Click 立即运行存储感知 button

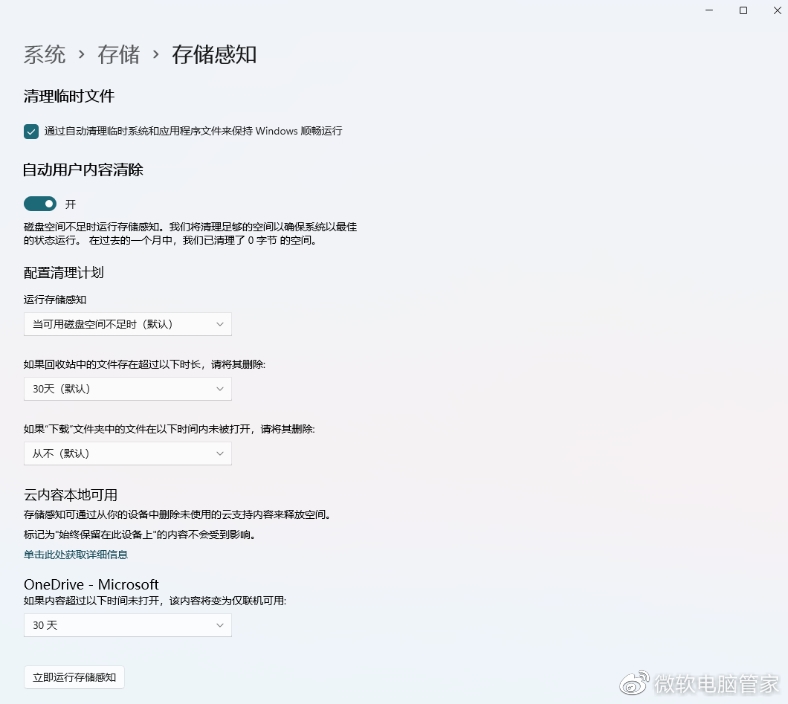tap(74, 677)
